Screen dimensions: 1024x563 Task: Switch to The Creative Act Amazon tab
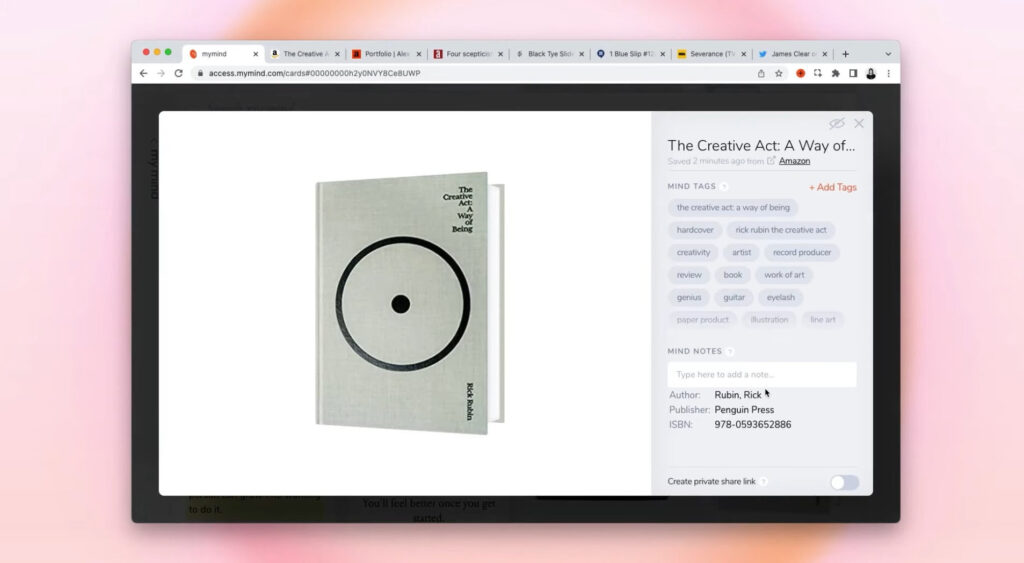point(305,54)
